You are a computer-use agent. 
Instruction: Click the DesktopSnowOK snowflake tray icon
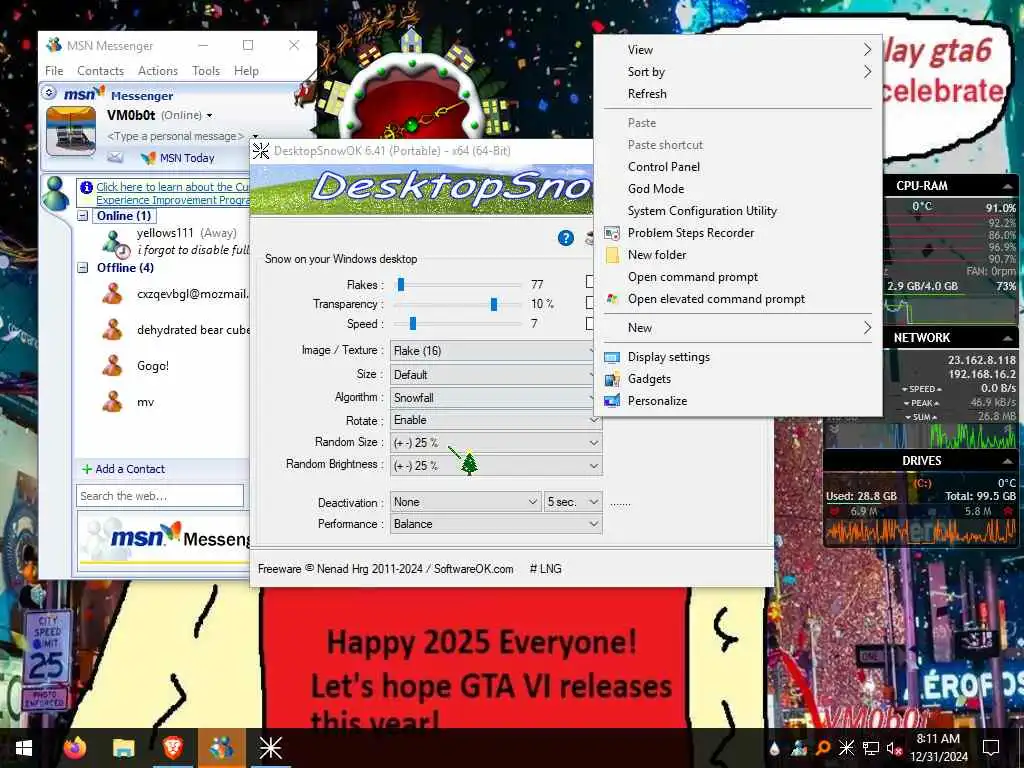point(846,748)
